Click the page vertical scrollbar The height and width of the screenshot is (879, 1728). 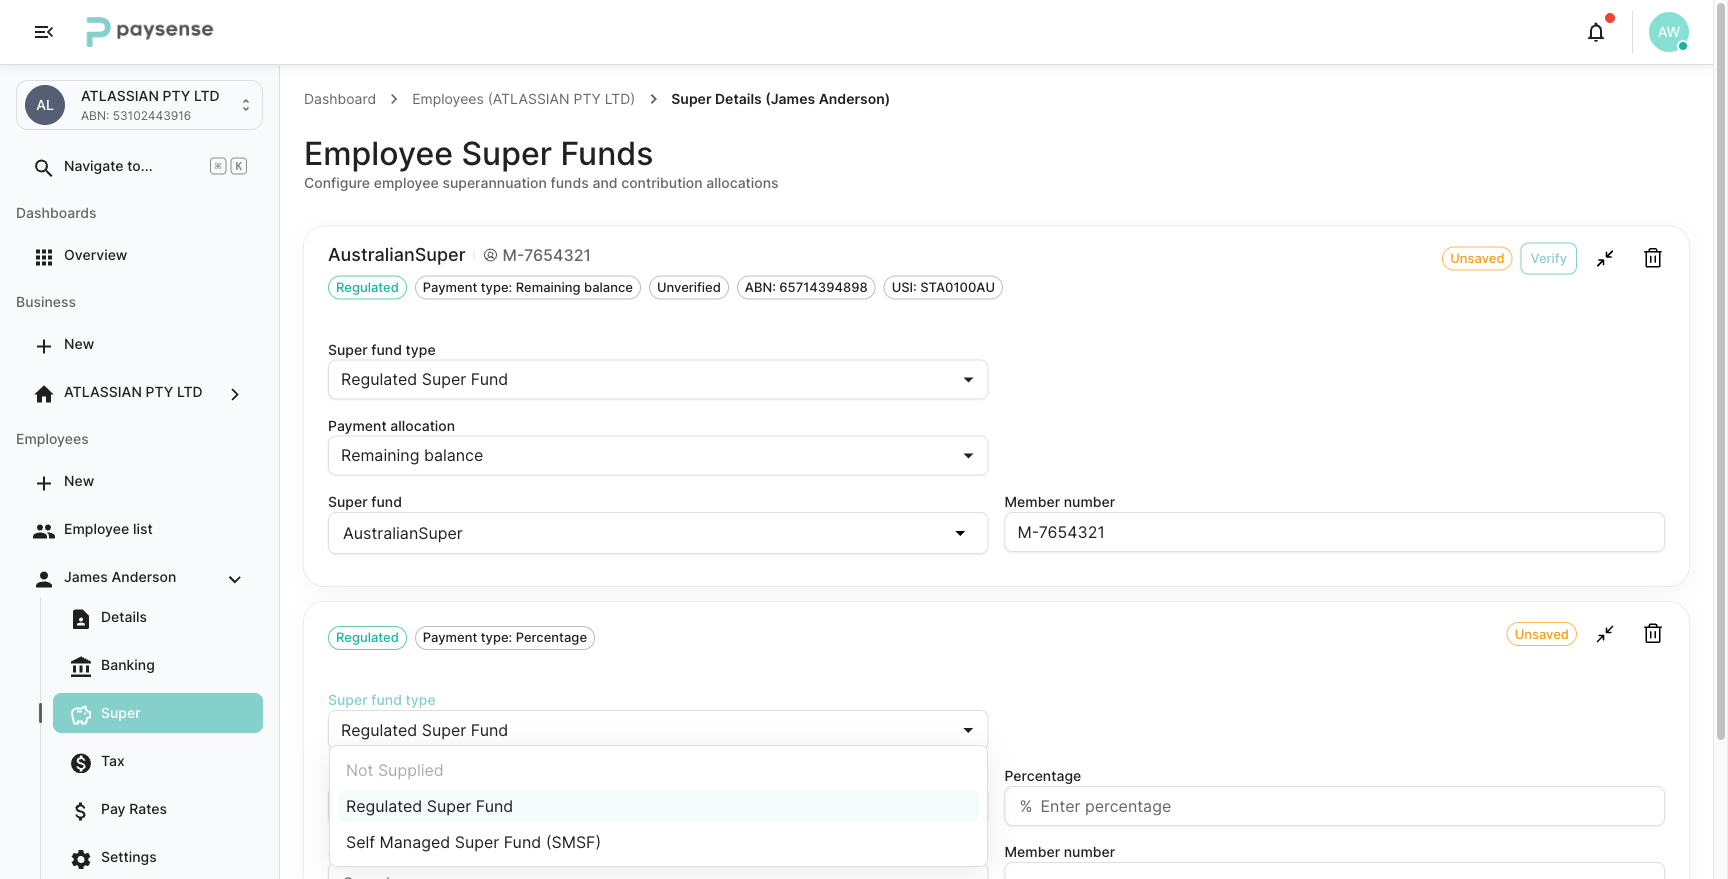tap(1721, 370)
